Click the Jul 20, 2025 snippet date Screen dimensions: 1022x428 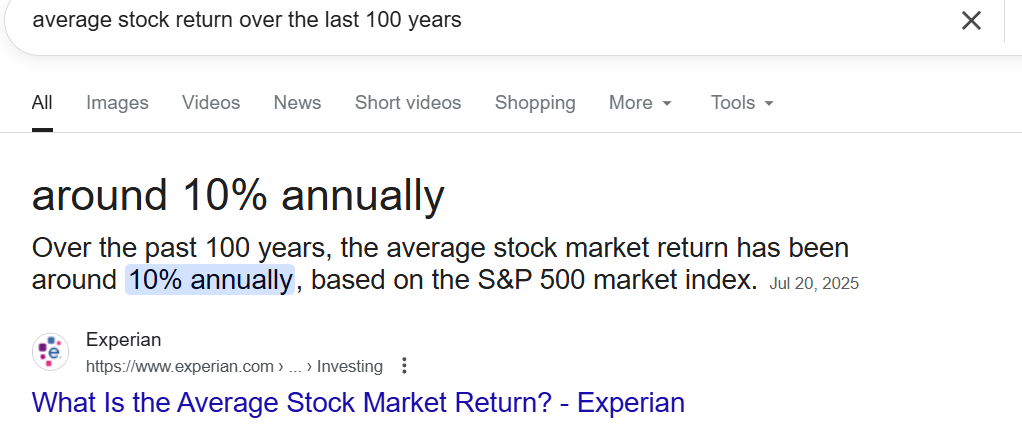814,283
